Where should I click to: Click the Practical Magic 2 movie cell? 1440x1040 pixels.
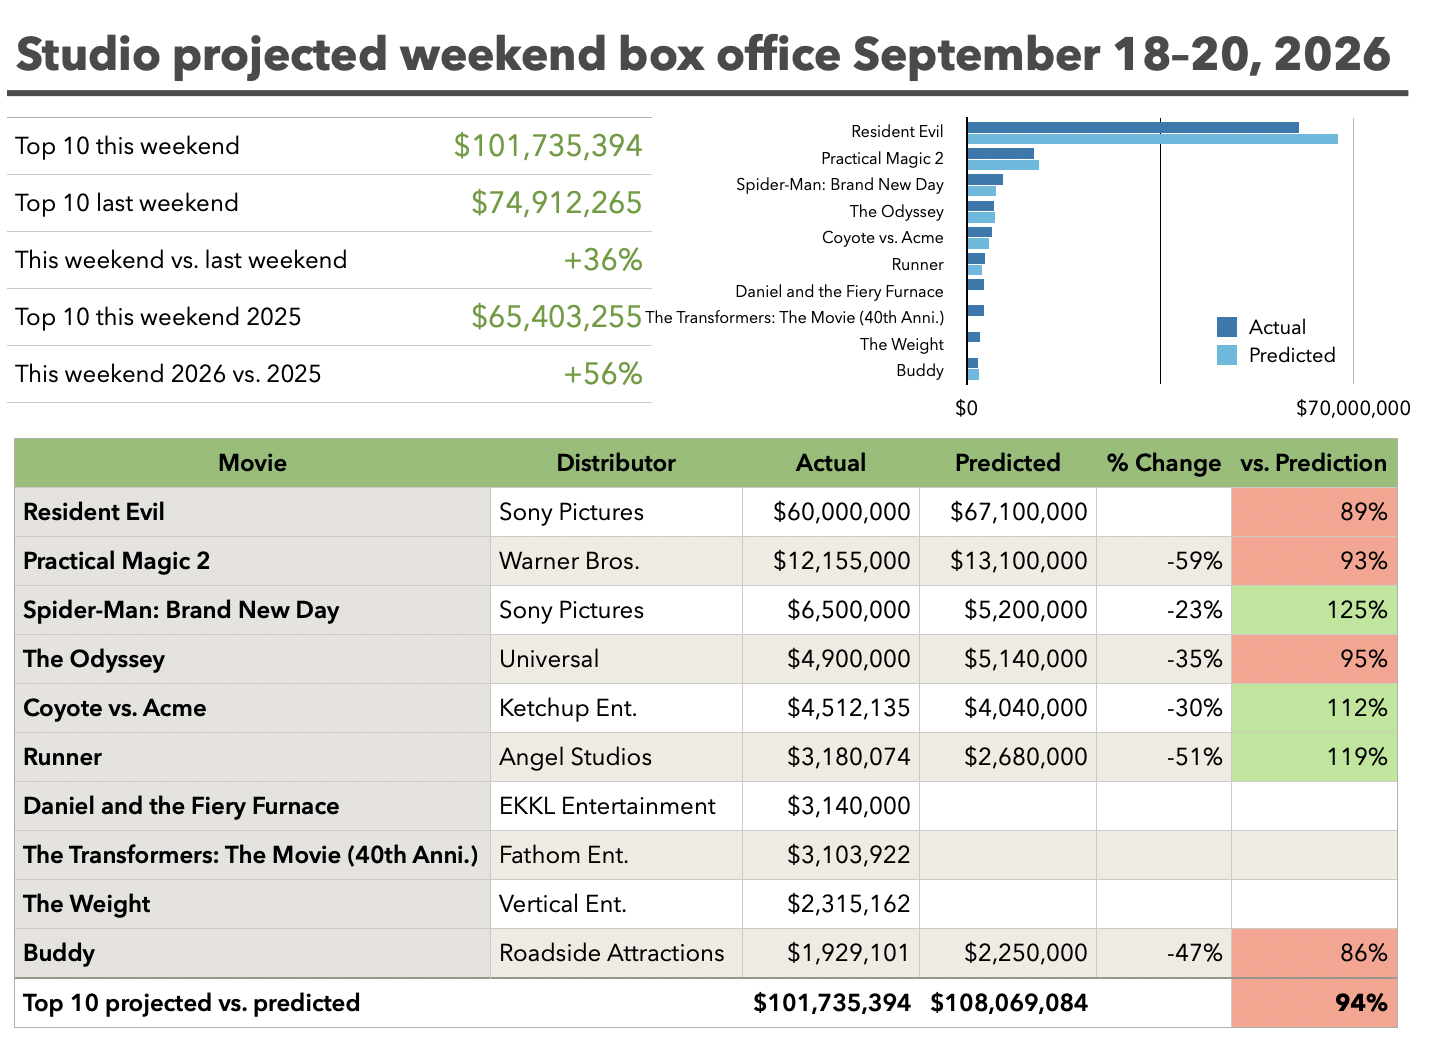click(x=252, y=561)
